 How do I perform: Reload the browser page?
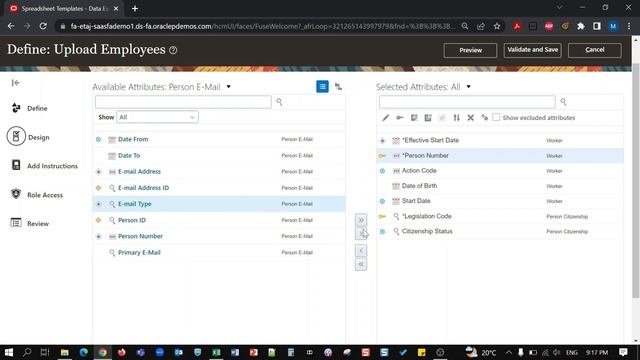[x=43, y=26]
